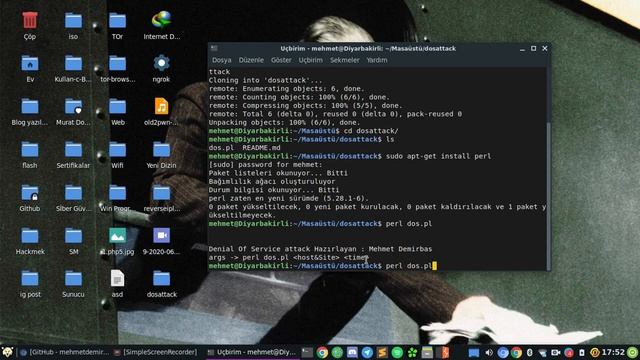Open the Dosya menu in terminal
The width and height of the screenshot is (640, 360).
point(222,60)
